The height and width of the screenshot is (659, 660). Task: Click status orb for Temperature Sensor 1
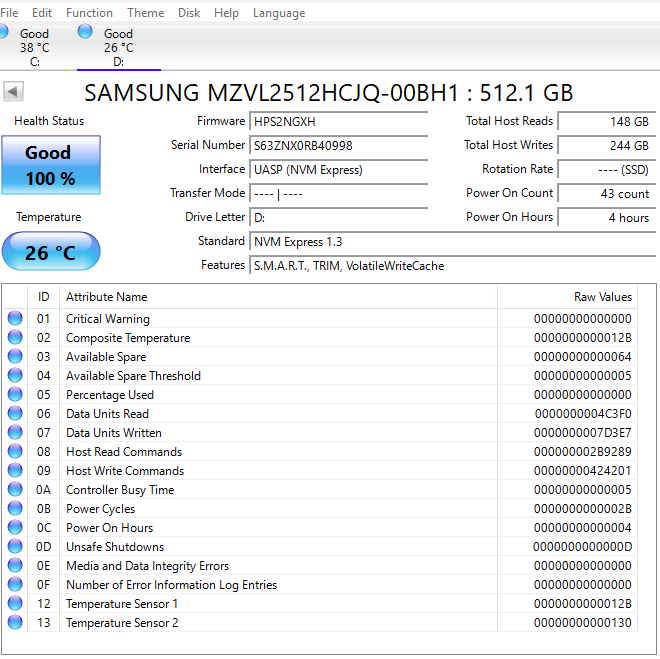15,603
